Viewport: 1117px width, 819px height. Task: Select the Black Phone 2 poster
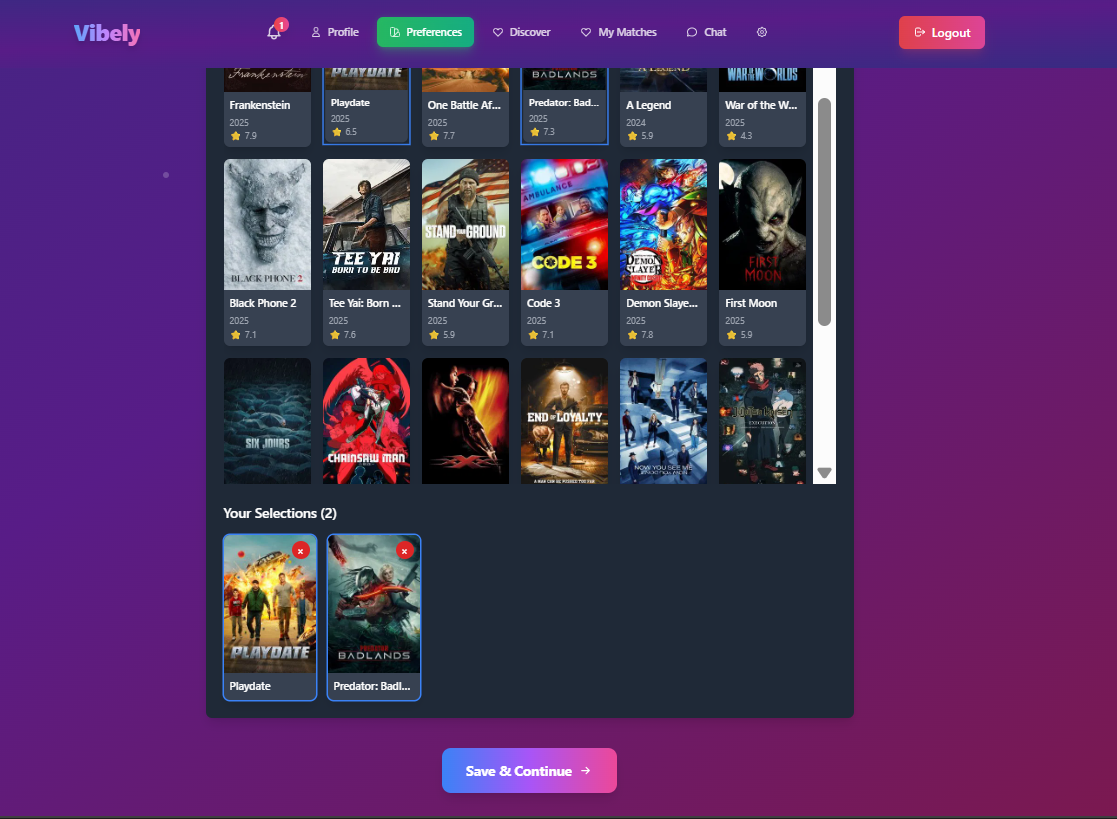(x=267, y=224)
